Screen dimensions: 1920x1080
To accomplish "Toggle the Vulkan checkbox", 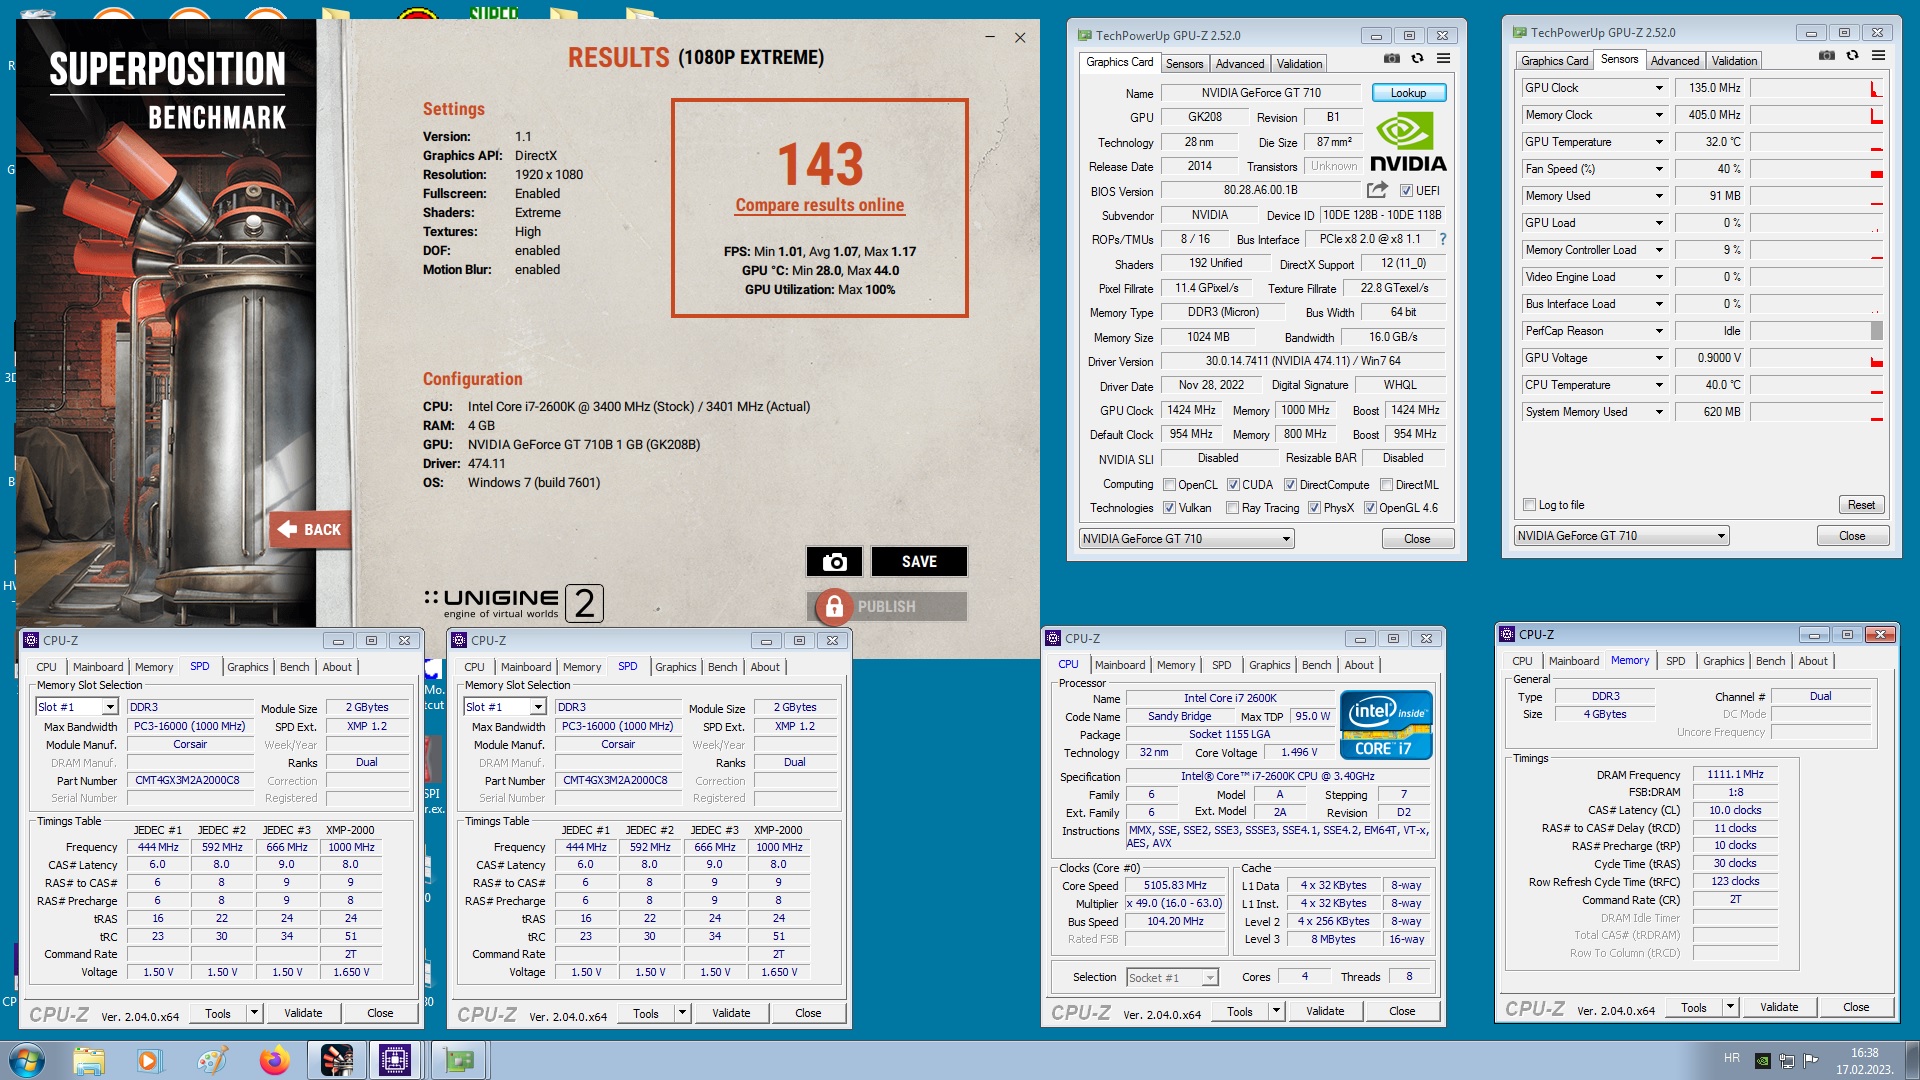I will [x=1169, y=508].
